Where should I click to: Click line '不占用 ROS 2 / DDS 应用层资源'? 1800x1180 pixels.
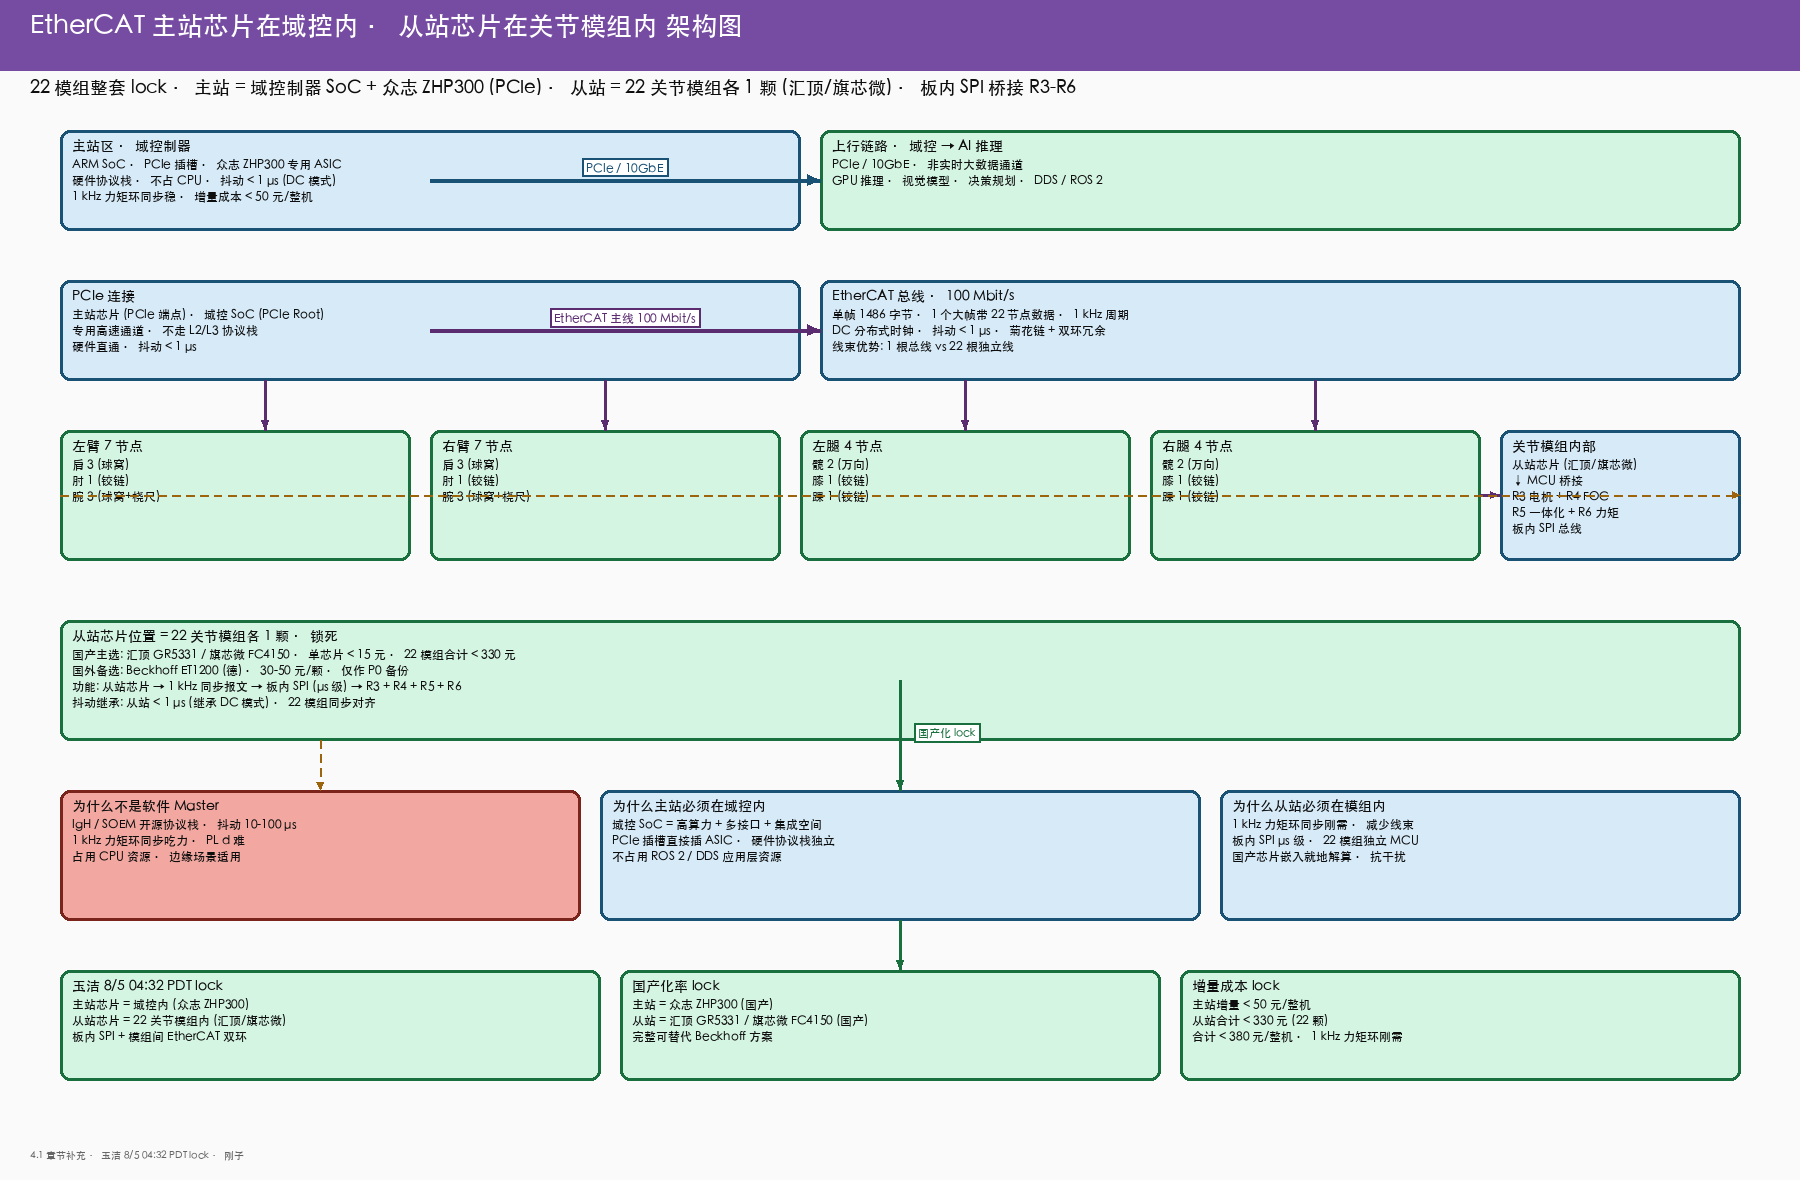697,857
